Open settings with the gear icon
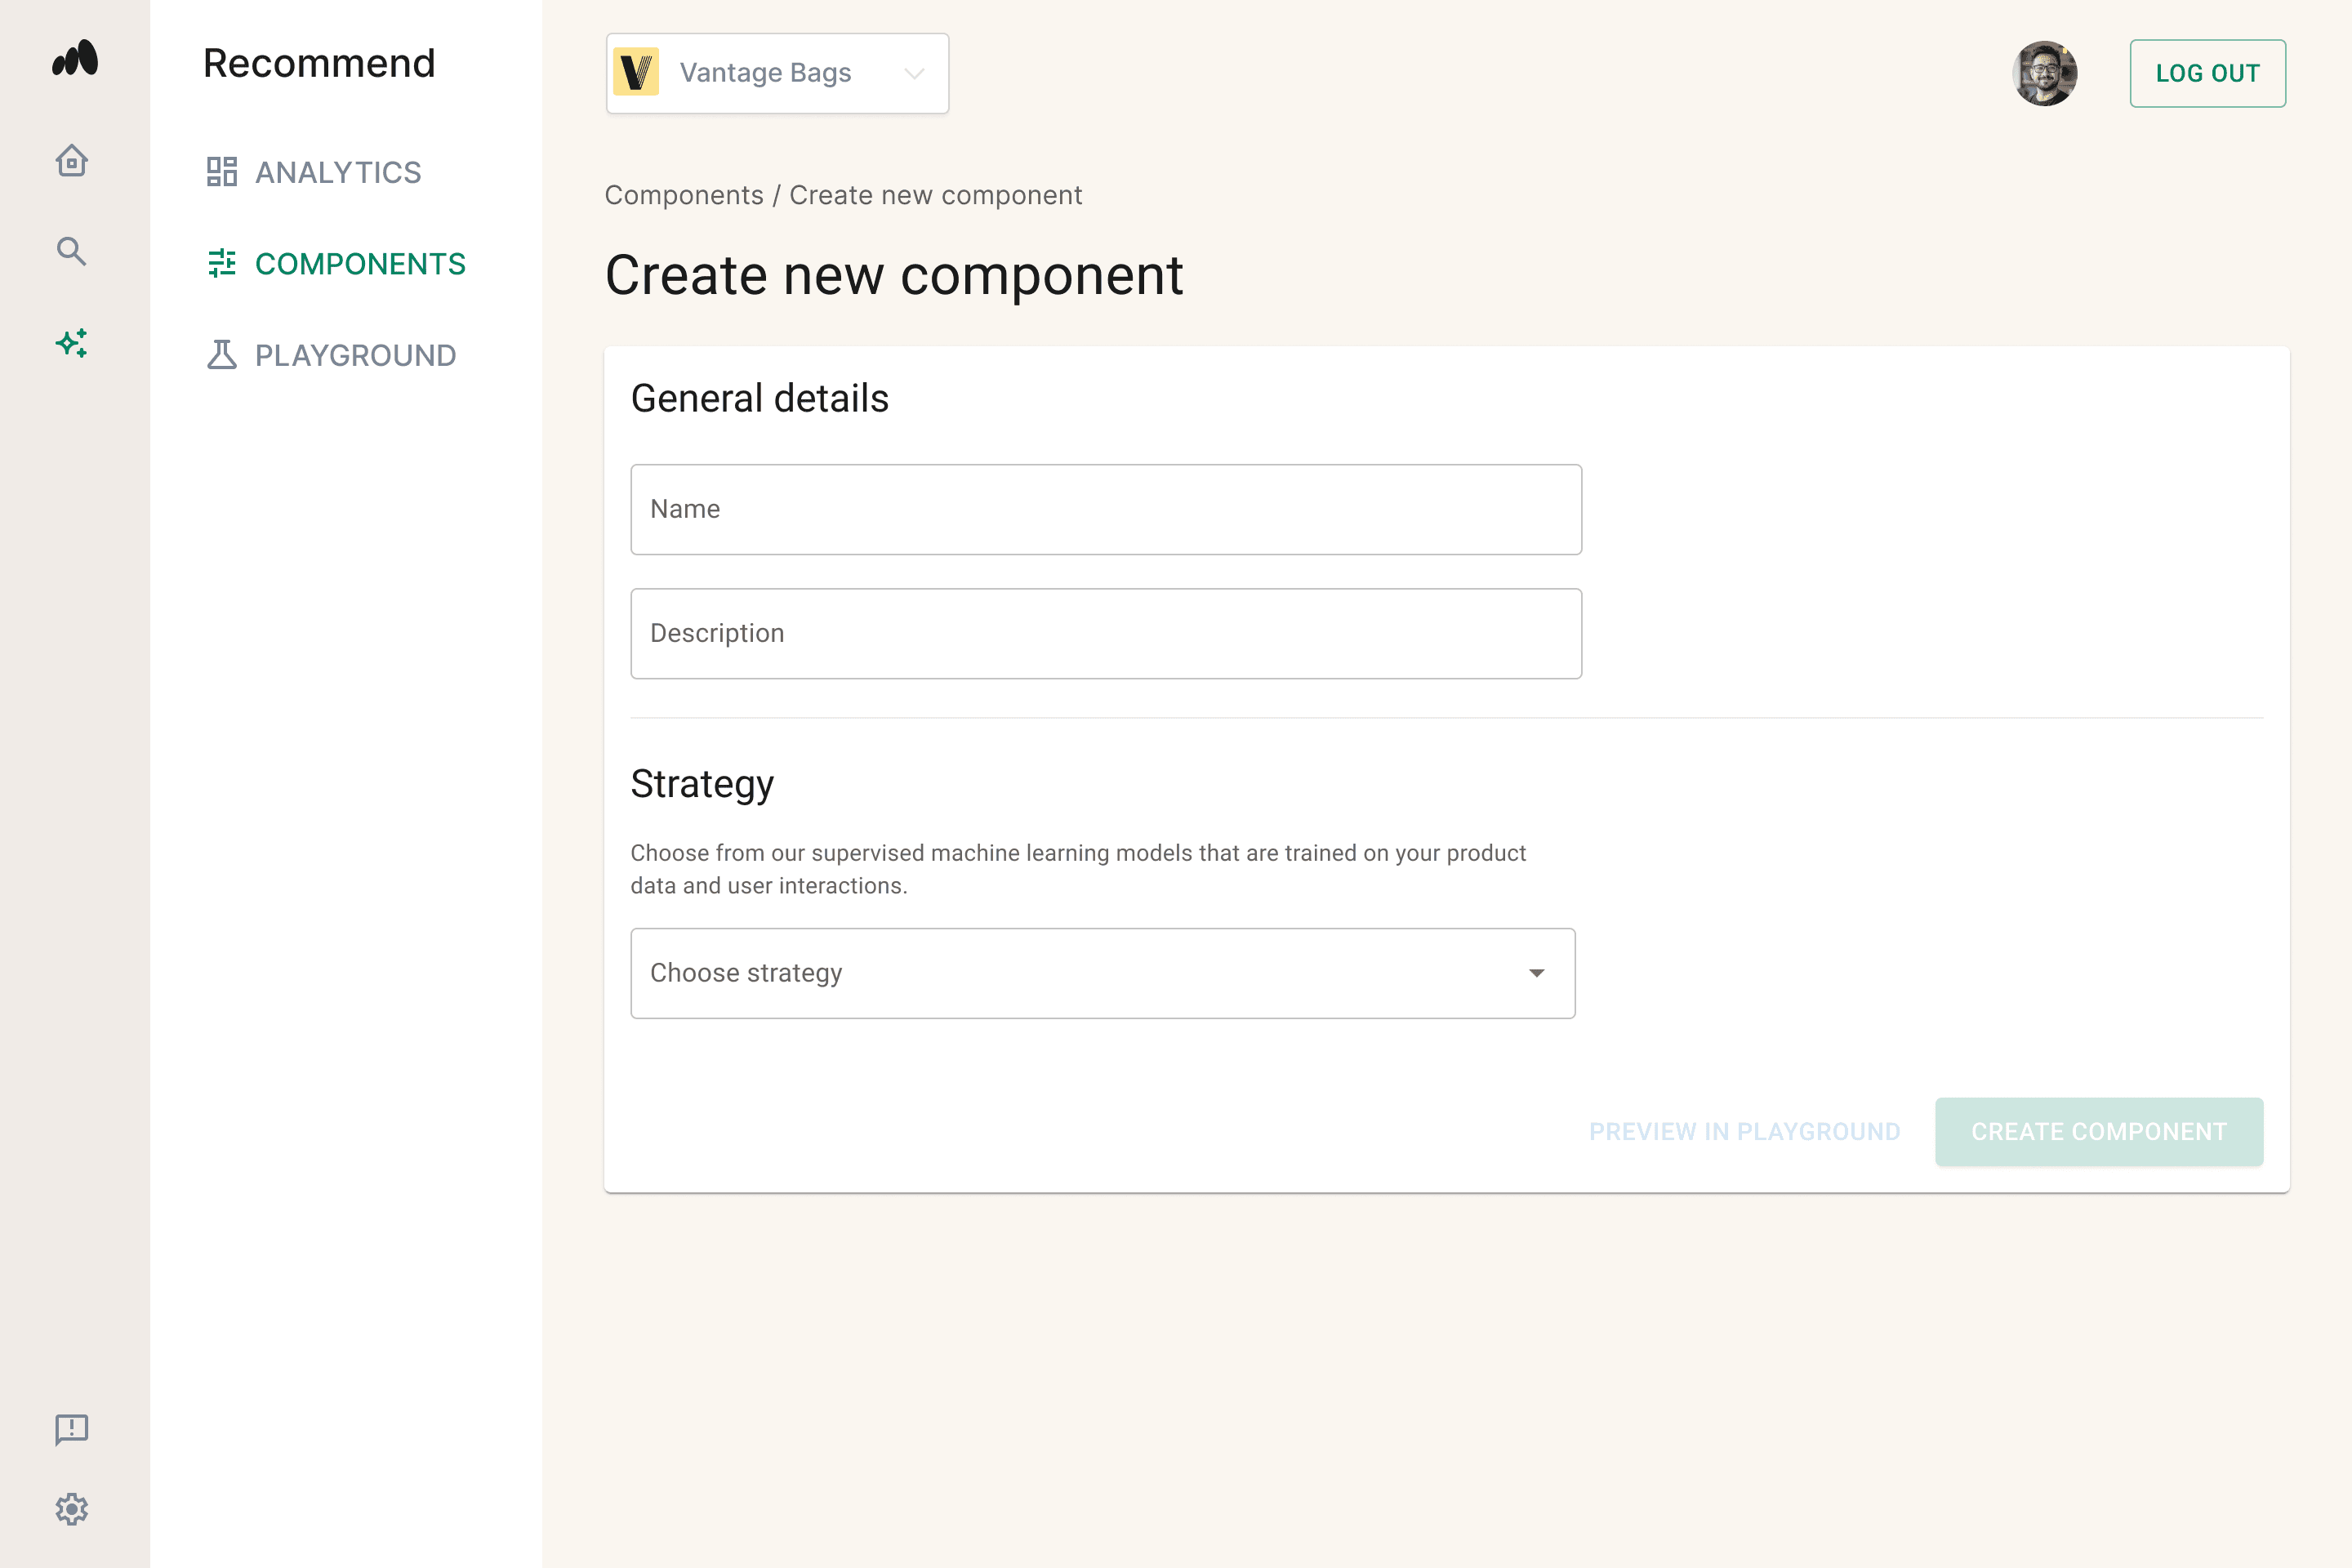2352x1568 pixels. point(71,1510)
